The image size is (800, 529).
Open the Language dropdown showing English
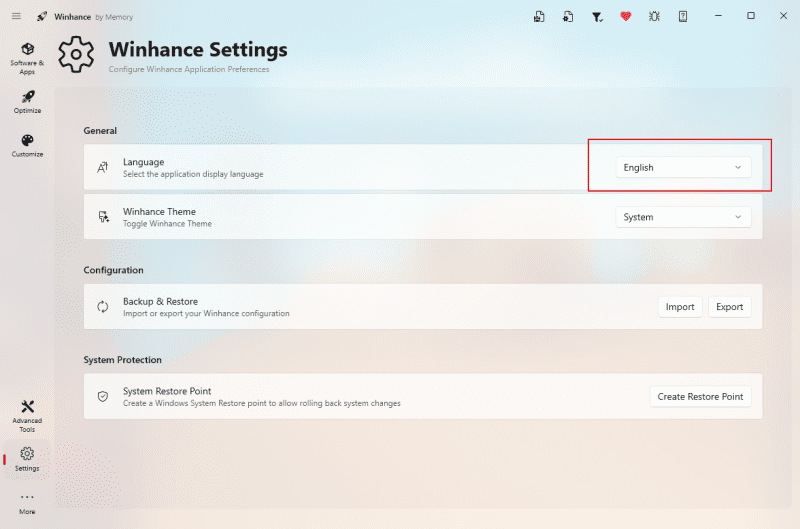point(683,167)
